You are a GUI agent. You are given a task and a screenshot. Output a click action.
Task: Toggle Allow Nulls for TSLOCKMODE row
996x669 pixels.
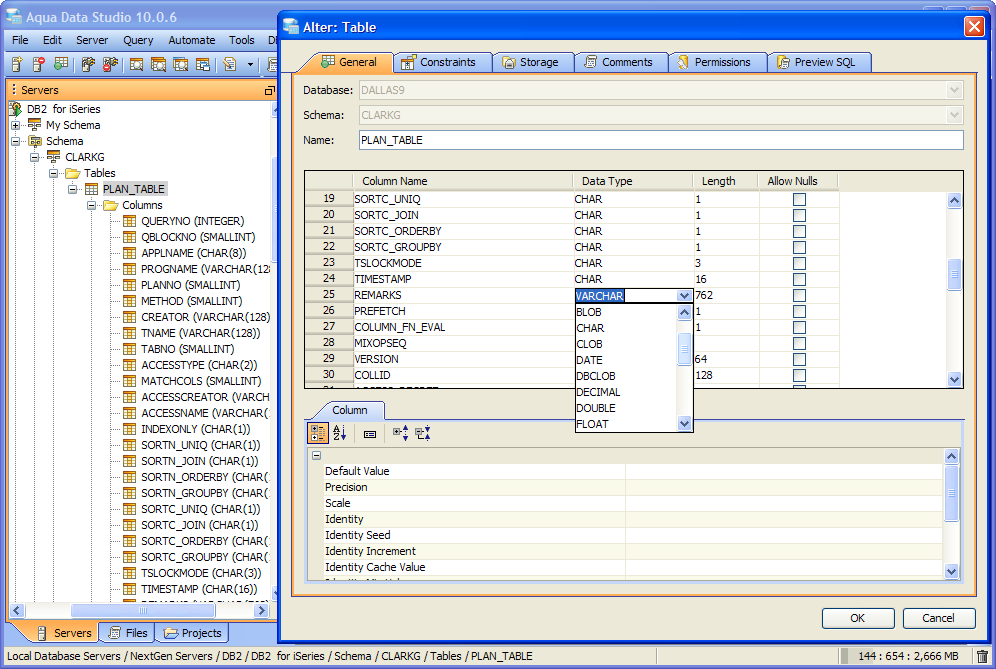[x=799, y=263]
